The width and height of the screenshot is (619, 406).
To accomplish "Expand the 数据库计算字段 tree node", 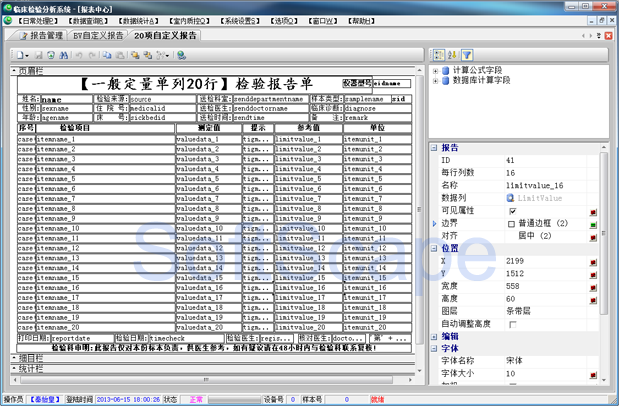I will [435, 81].
